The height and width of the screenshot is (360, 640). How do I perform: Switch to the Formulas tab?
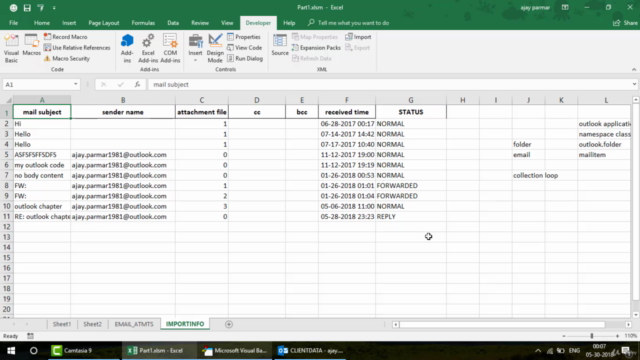(x=143, y=23)
